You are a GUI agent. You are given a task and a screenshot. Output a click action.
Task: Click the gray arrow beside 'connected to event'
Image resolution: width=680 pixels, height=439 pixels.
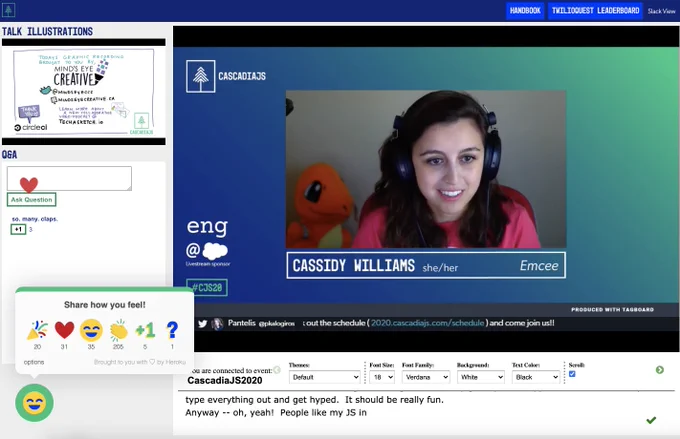coord(277,370)
